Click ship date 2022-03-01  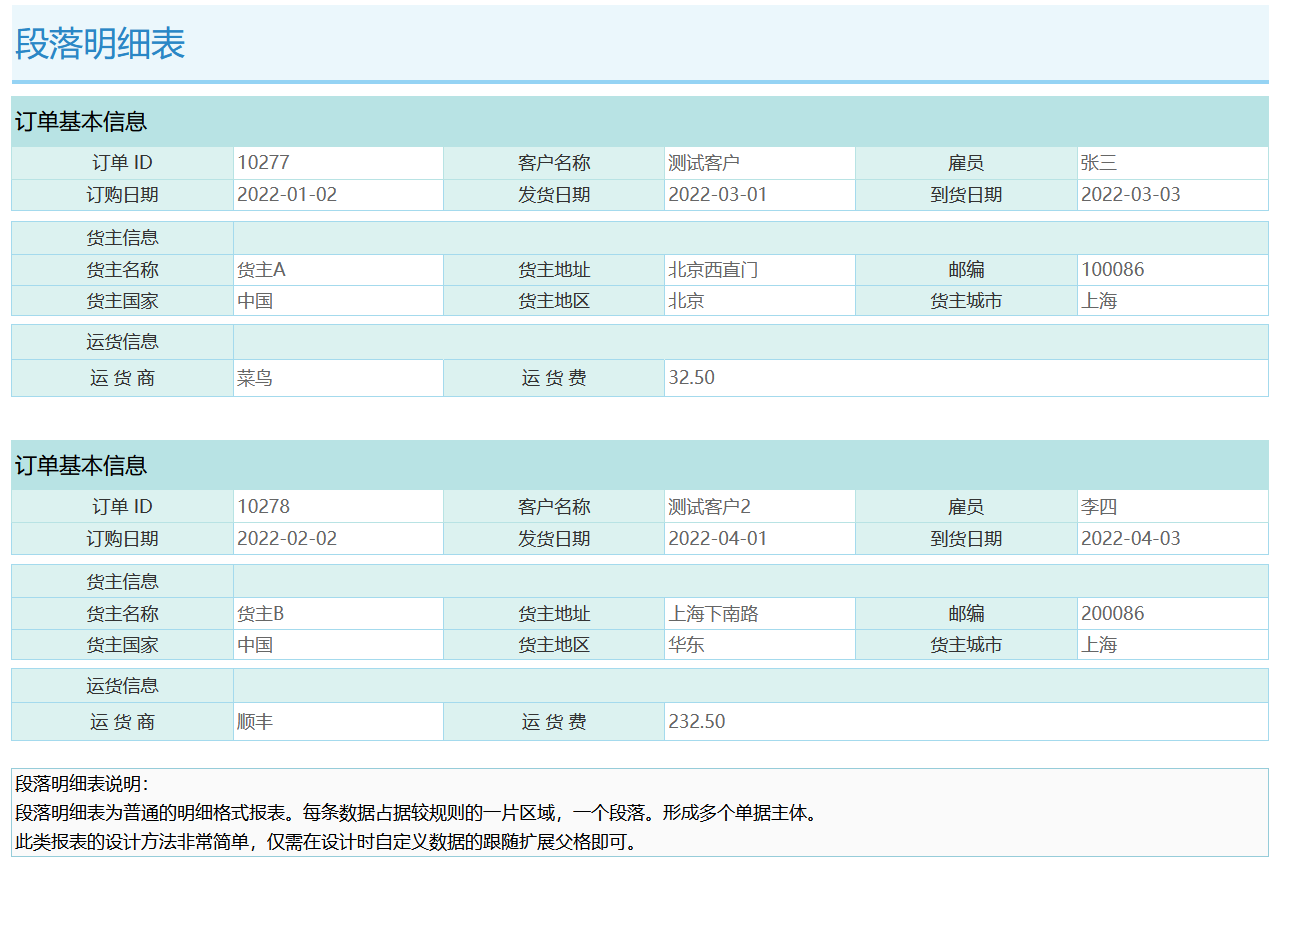718,194
